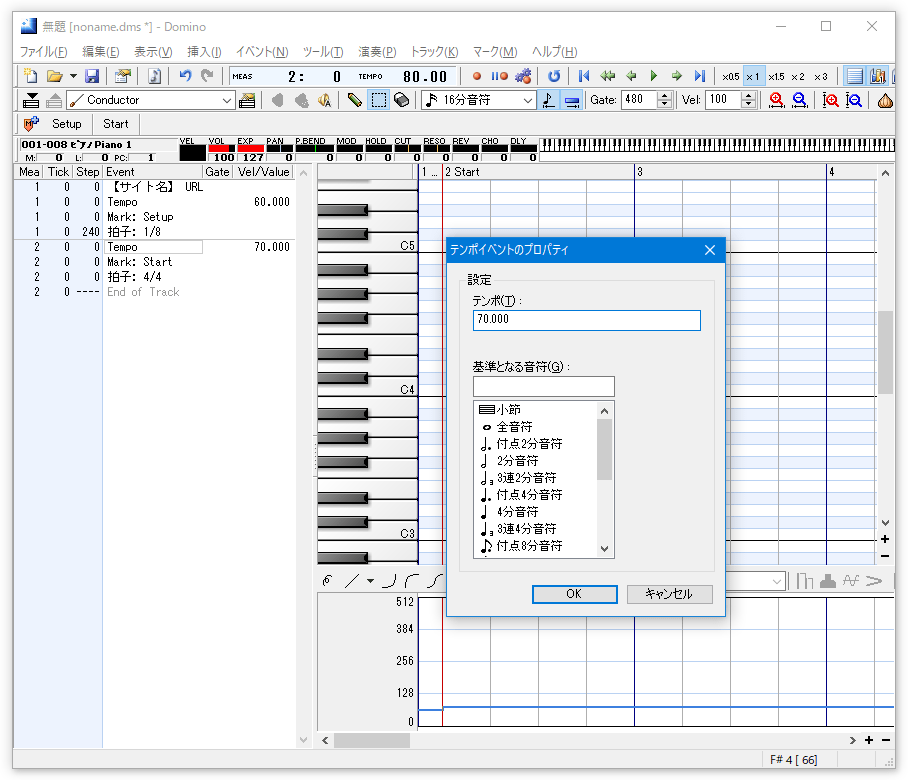Click the piano roll vertical scrollbar thumb

pyautogui.click(x=885, y=352)
